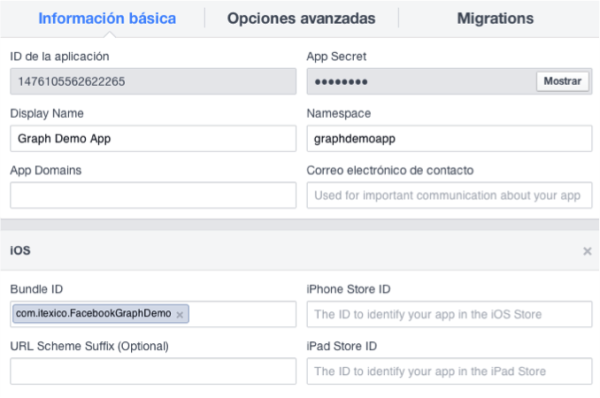Click the Bundle ID label
600x398 pixels.
tap(36, 289)
